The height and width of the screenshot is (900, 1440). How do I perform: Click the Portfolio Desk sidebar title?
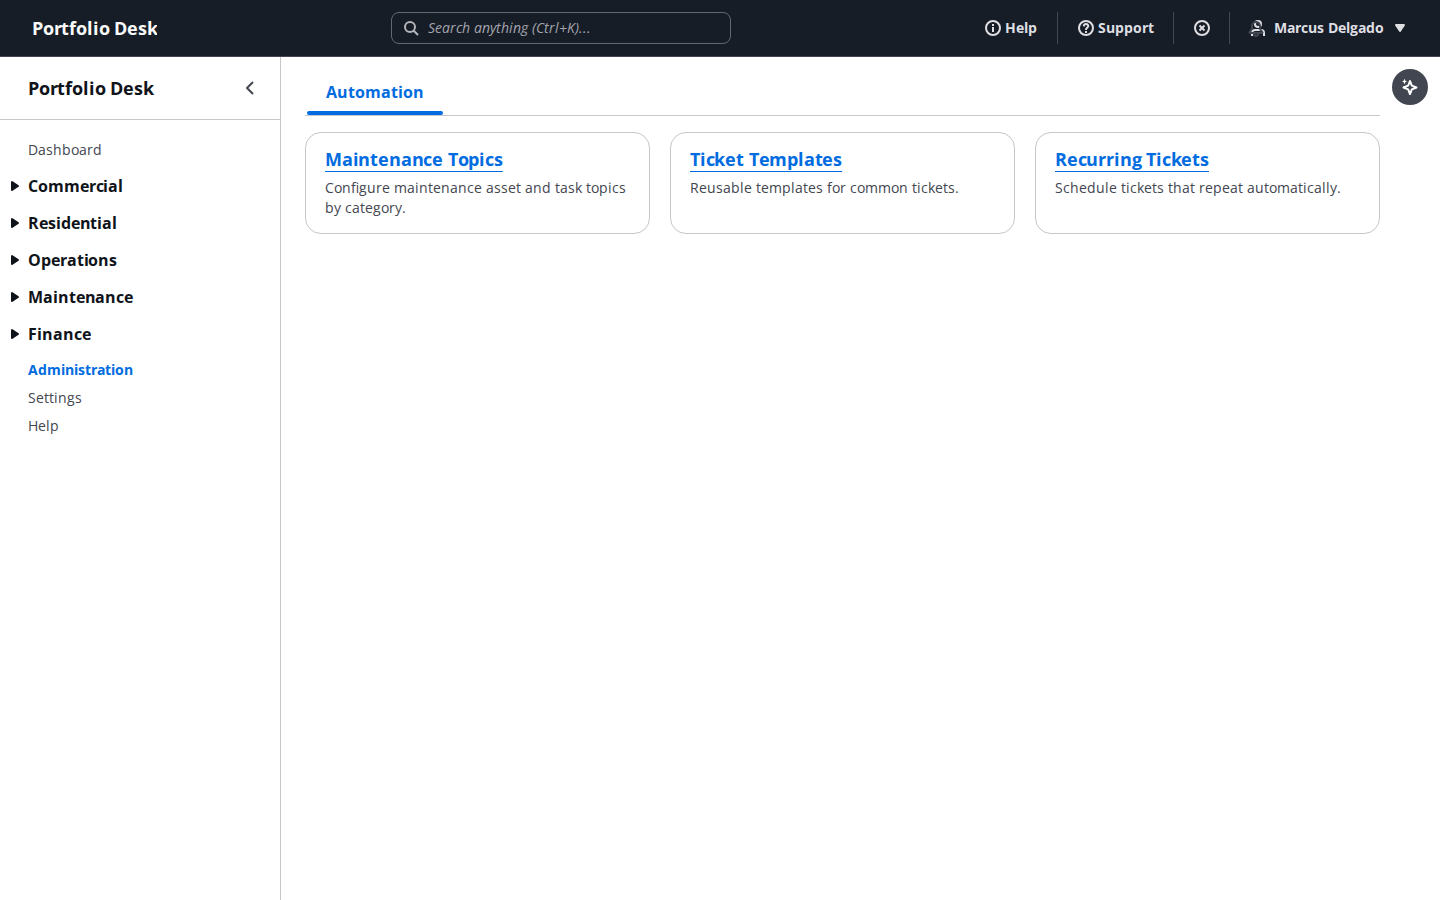click(x=91, y=88)
